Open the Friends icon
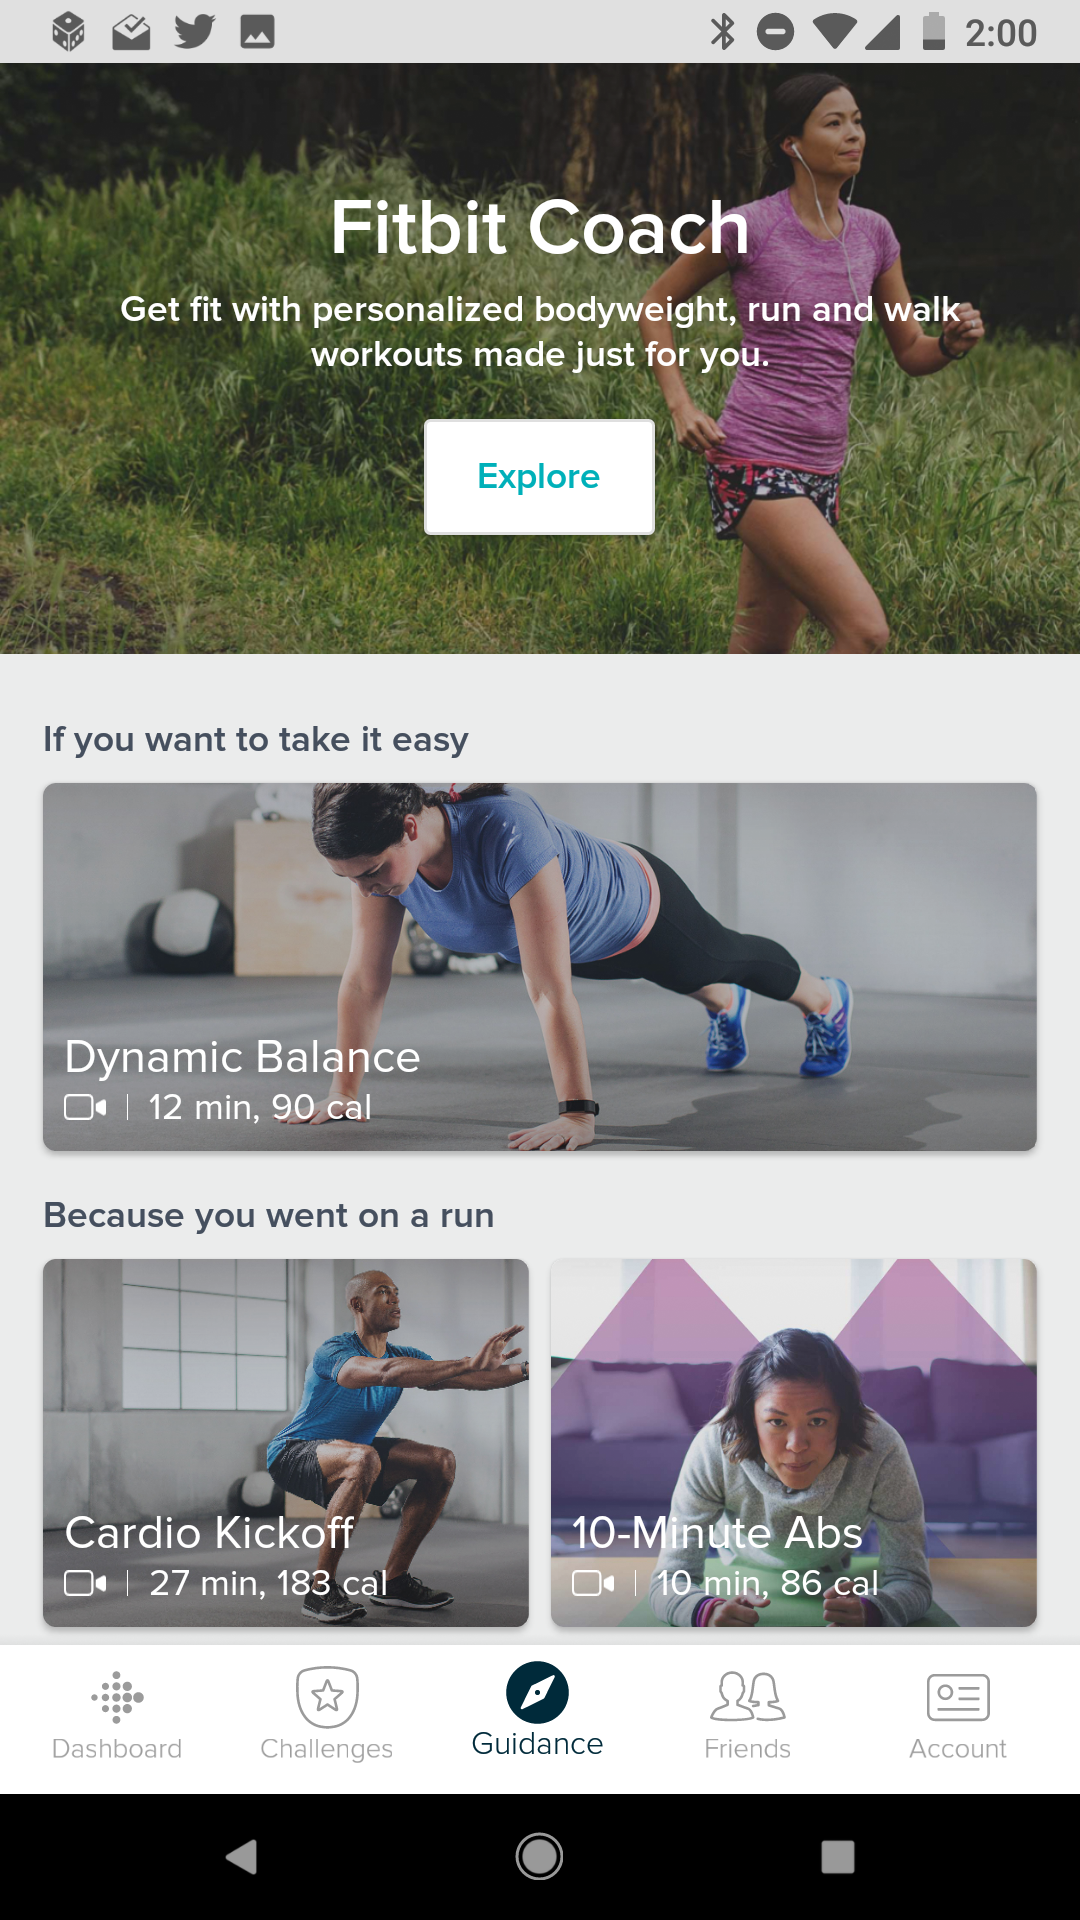Image resolution: width=1080 pixels, height=1920 pixels. pyautogui.click(x=748, y=1697)
